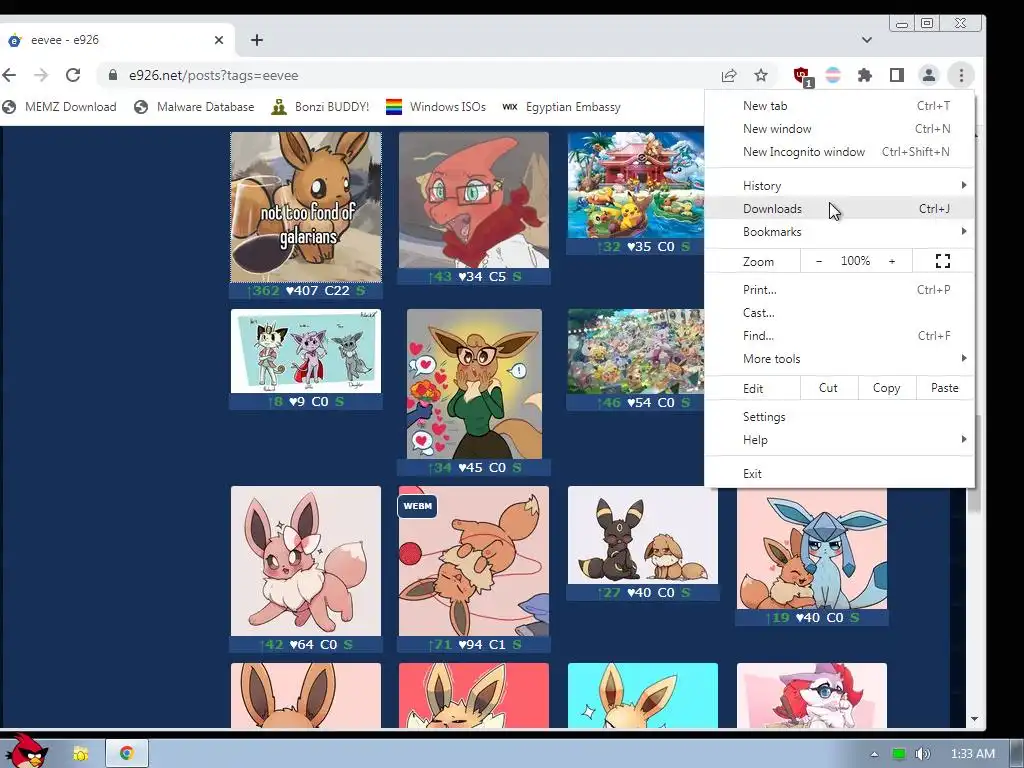Click the striped flag extension icon

point(833,75)
